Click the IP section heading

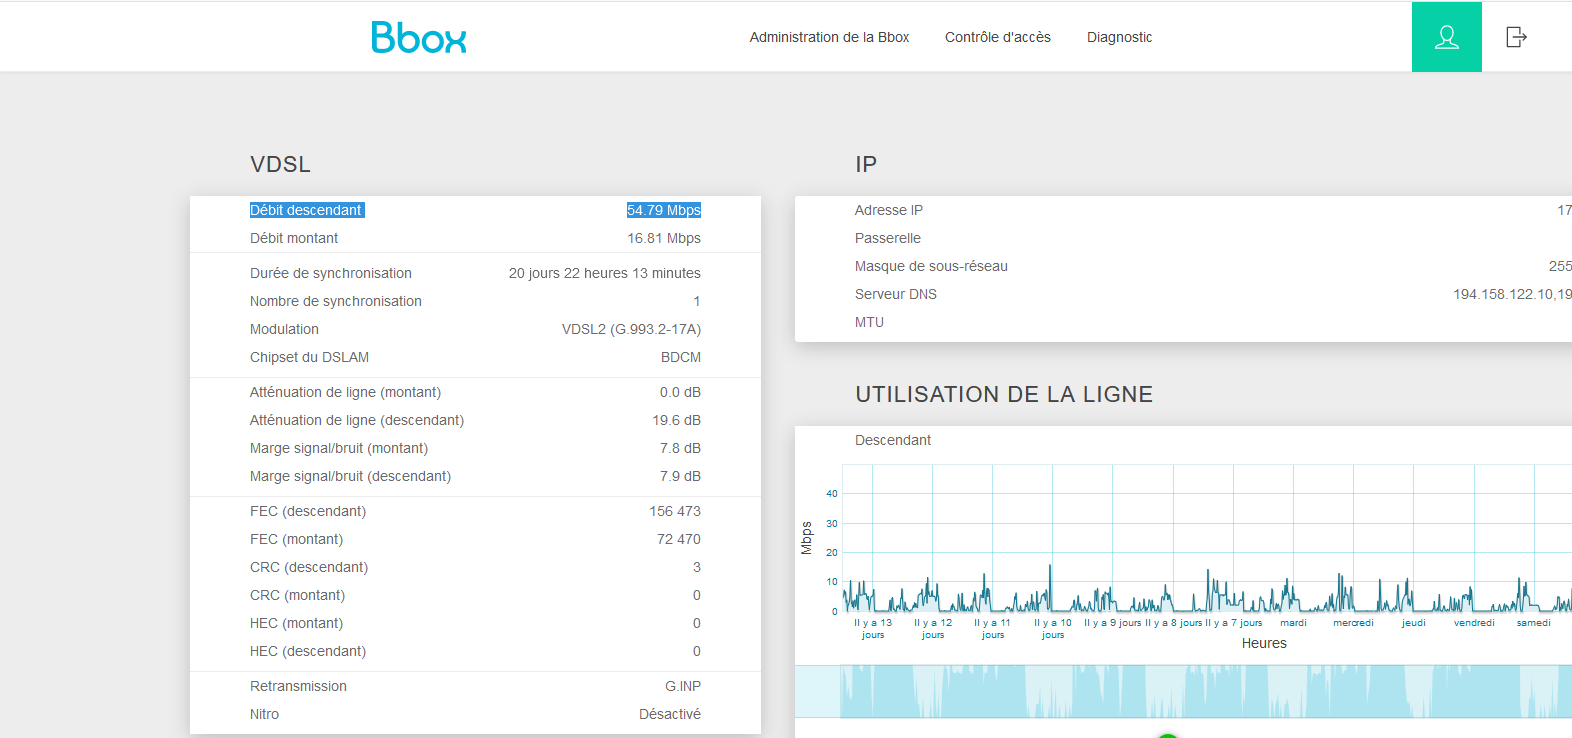point(866,164)
